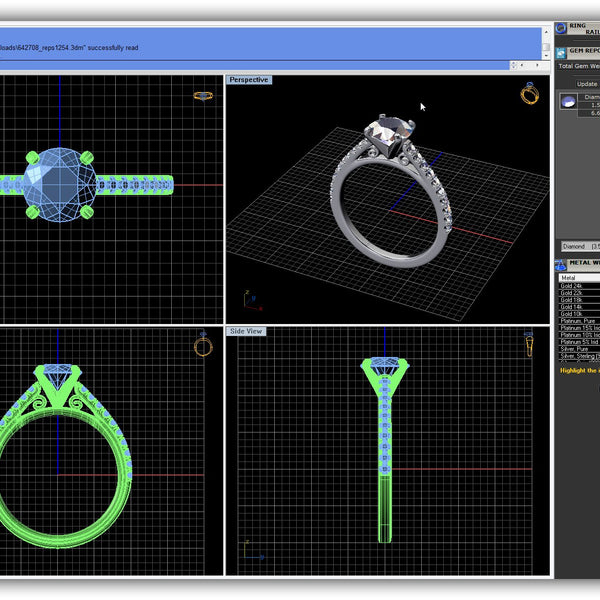Click the side-view ring icon in Side View viewport

pyautogui.click(x=529, y=346)
